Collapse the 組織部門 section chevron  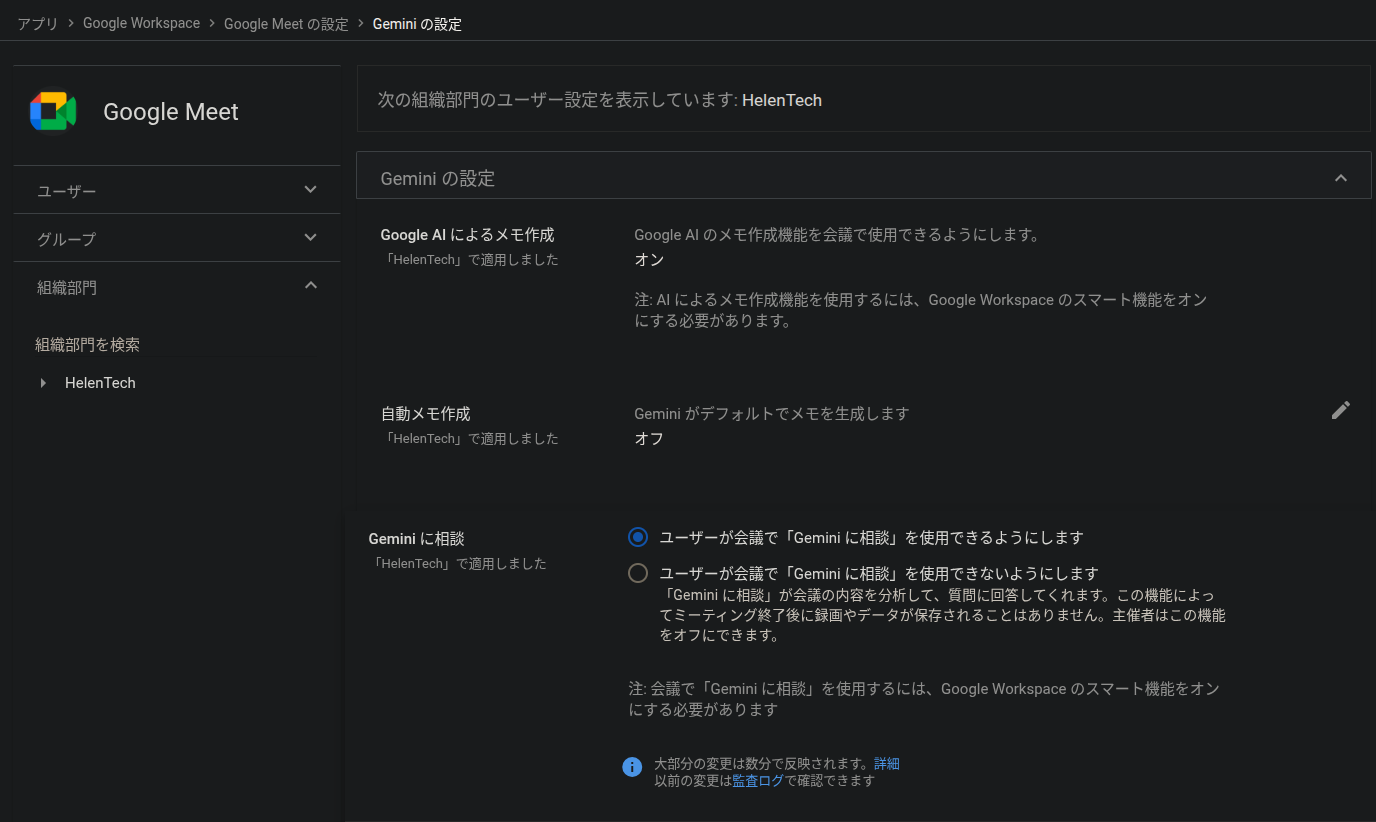coord(311,285)
